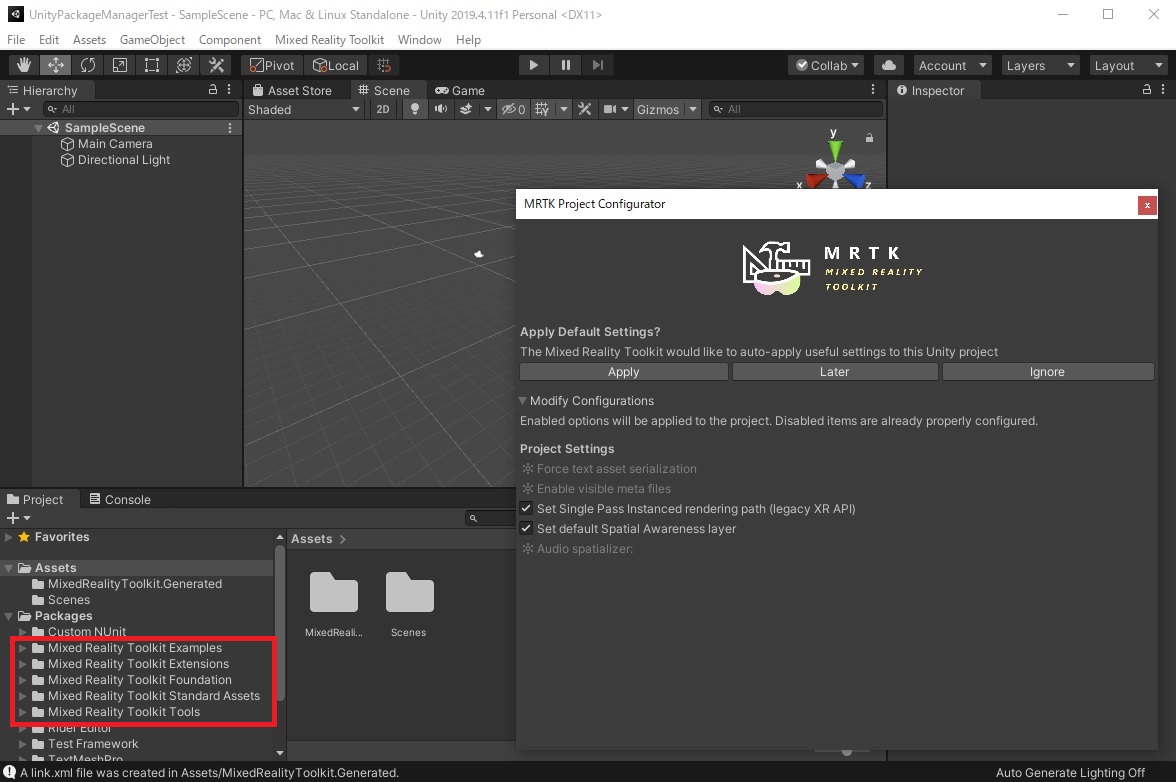1176x782 pixels.
Task: Select Main Camera in Hierarchy
Action: click(x=115, y=144)
